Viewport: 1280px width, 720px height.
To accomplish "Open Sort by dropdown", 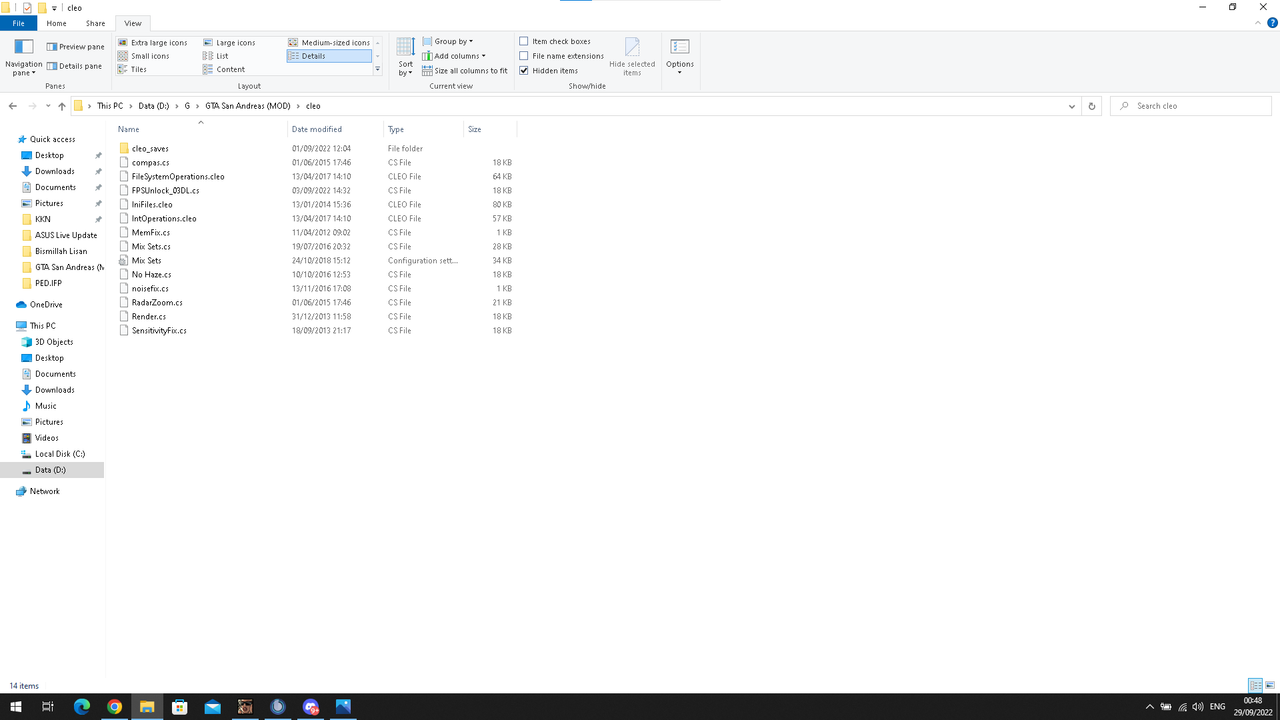I will click(x=405, y=58).
